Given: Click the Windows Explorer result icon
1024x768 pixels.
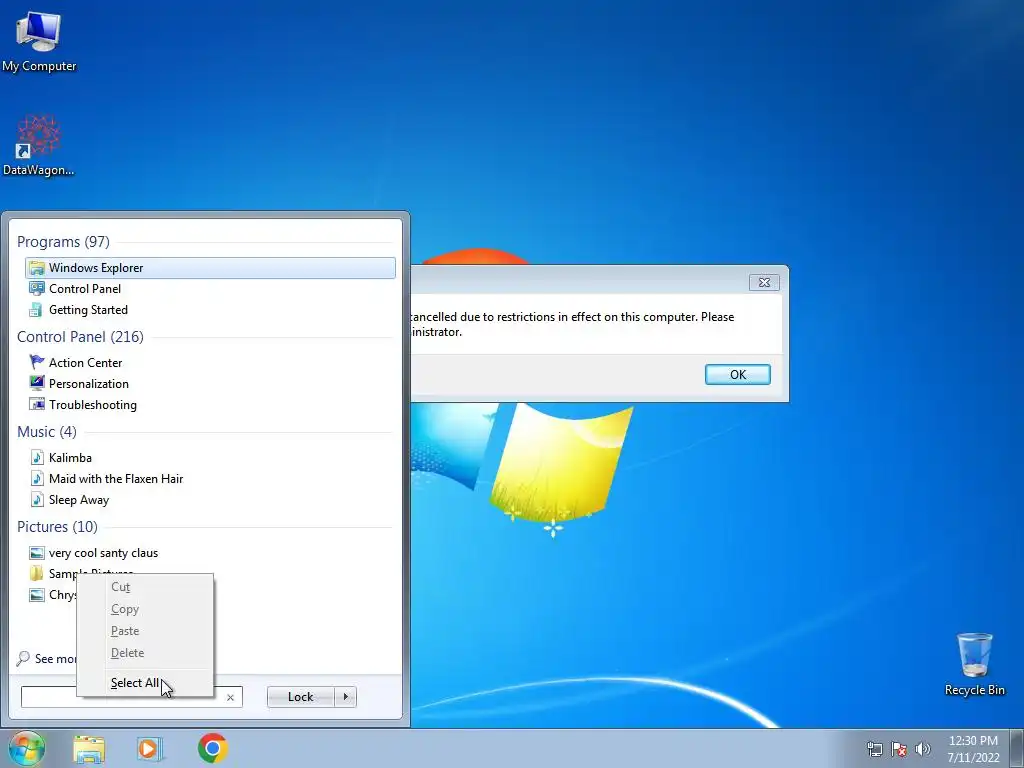Looking at the screenshot, I should click(37, 268).
